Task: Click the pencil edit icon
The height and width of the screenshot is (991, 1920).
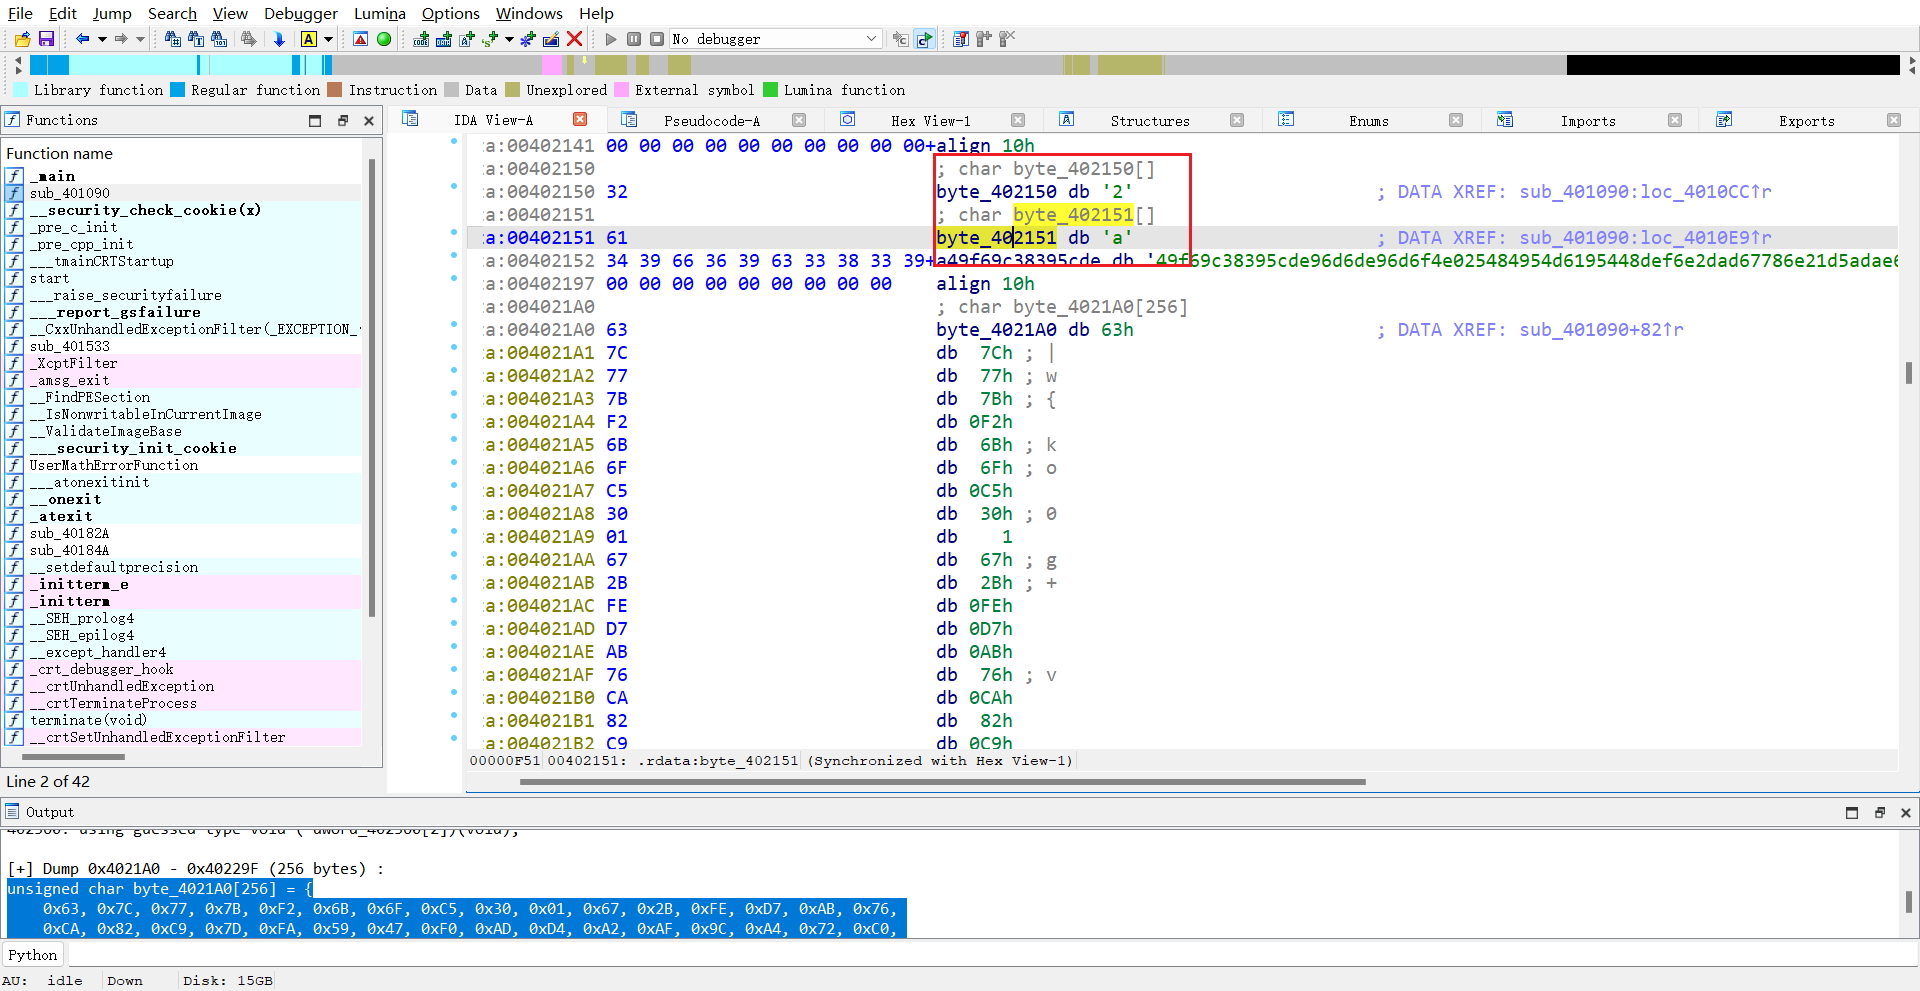Action: [551, 39]
